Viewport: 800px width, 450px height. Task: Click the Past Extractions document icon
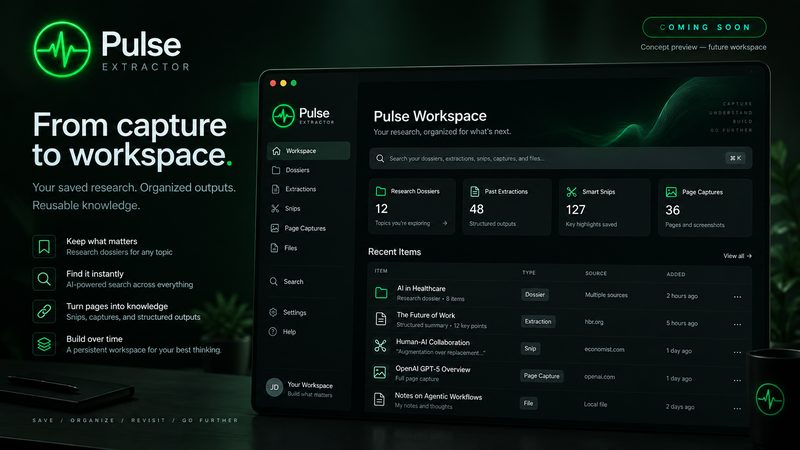(x=474, y=191)
